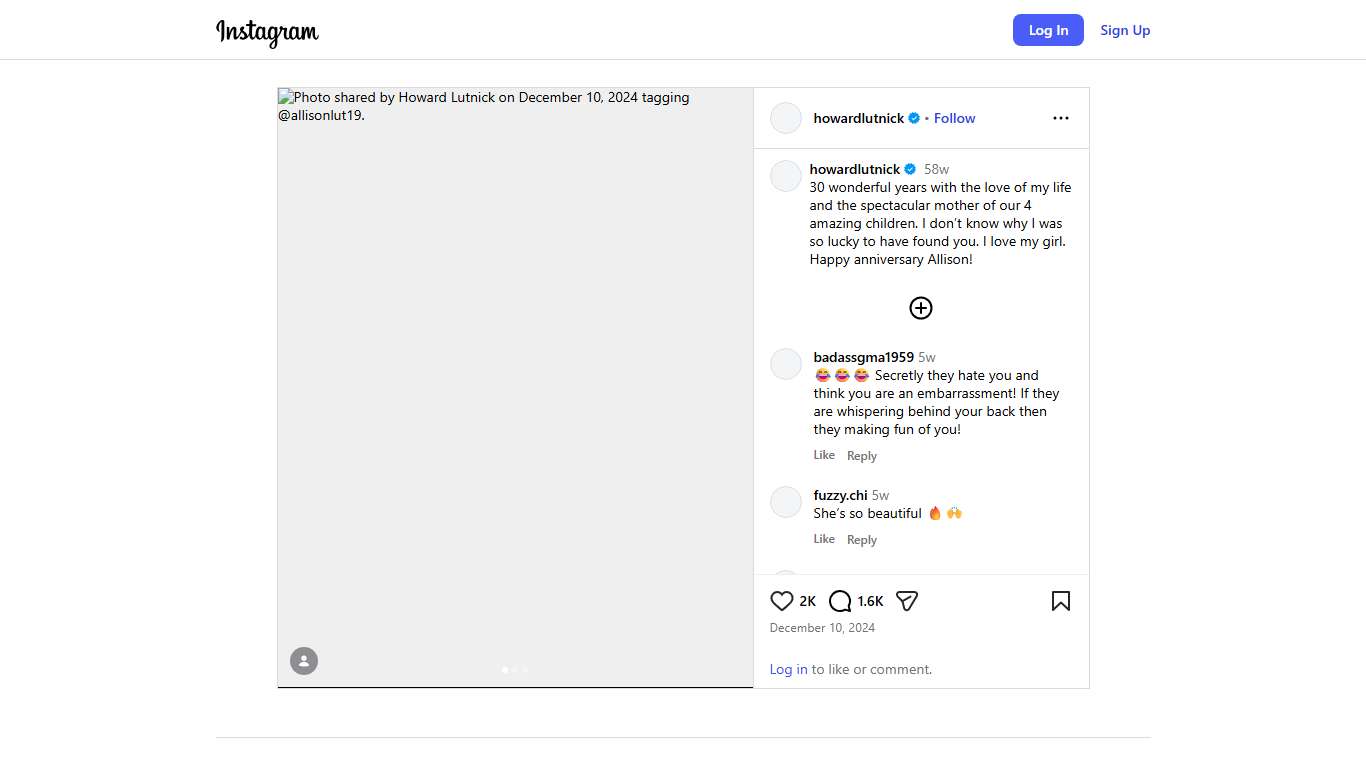Open badassgma1959's profile link

863,357
